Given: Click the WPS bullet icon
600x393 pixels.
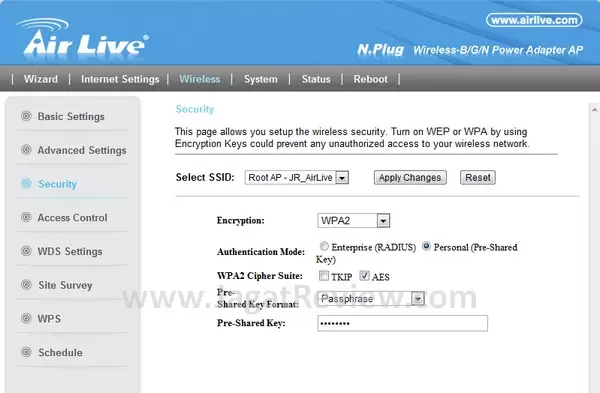Looking at the screenshot, I should click(26, 318).
